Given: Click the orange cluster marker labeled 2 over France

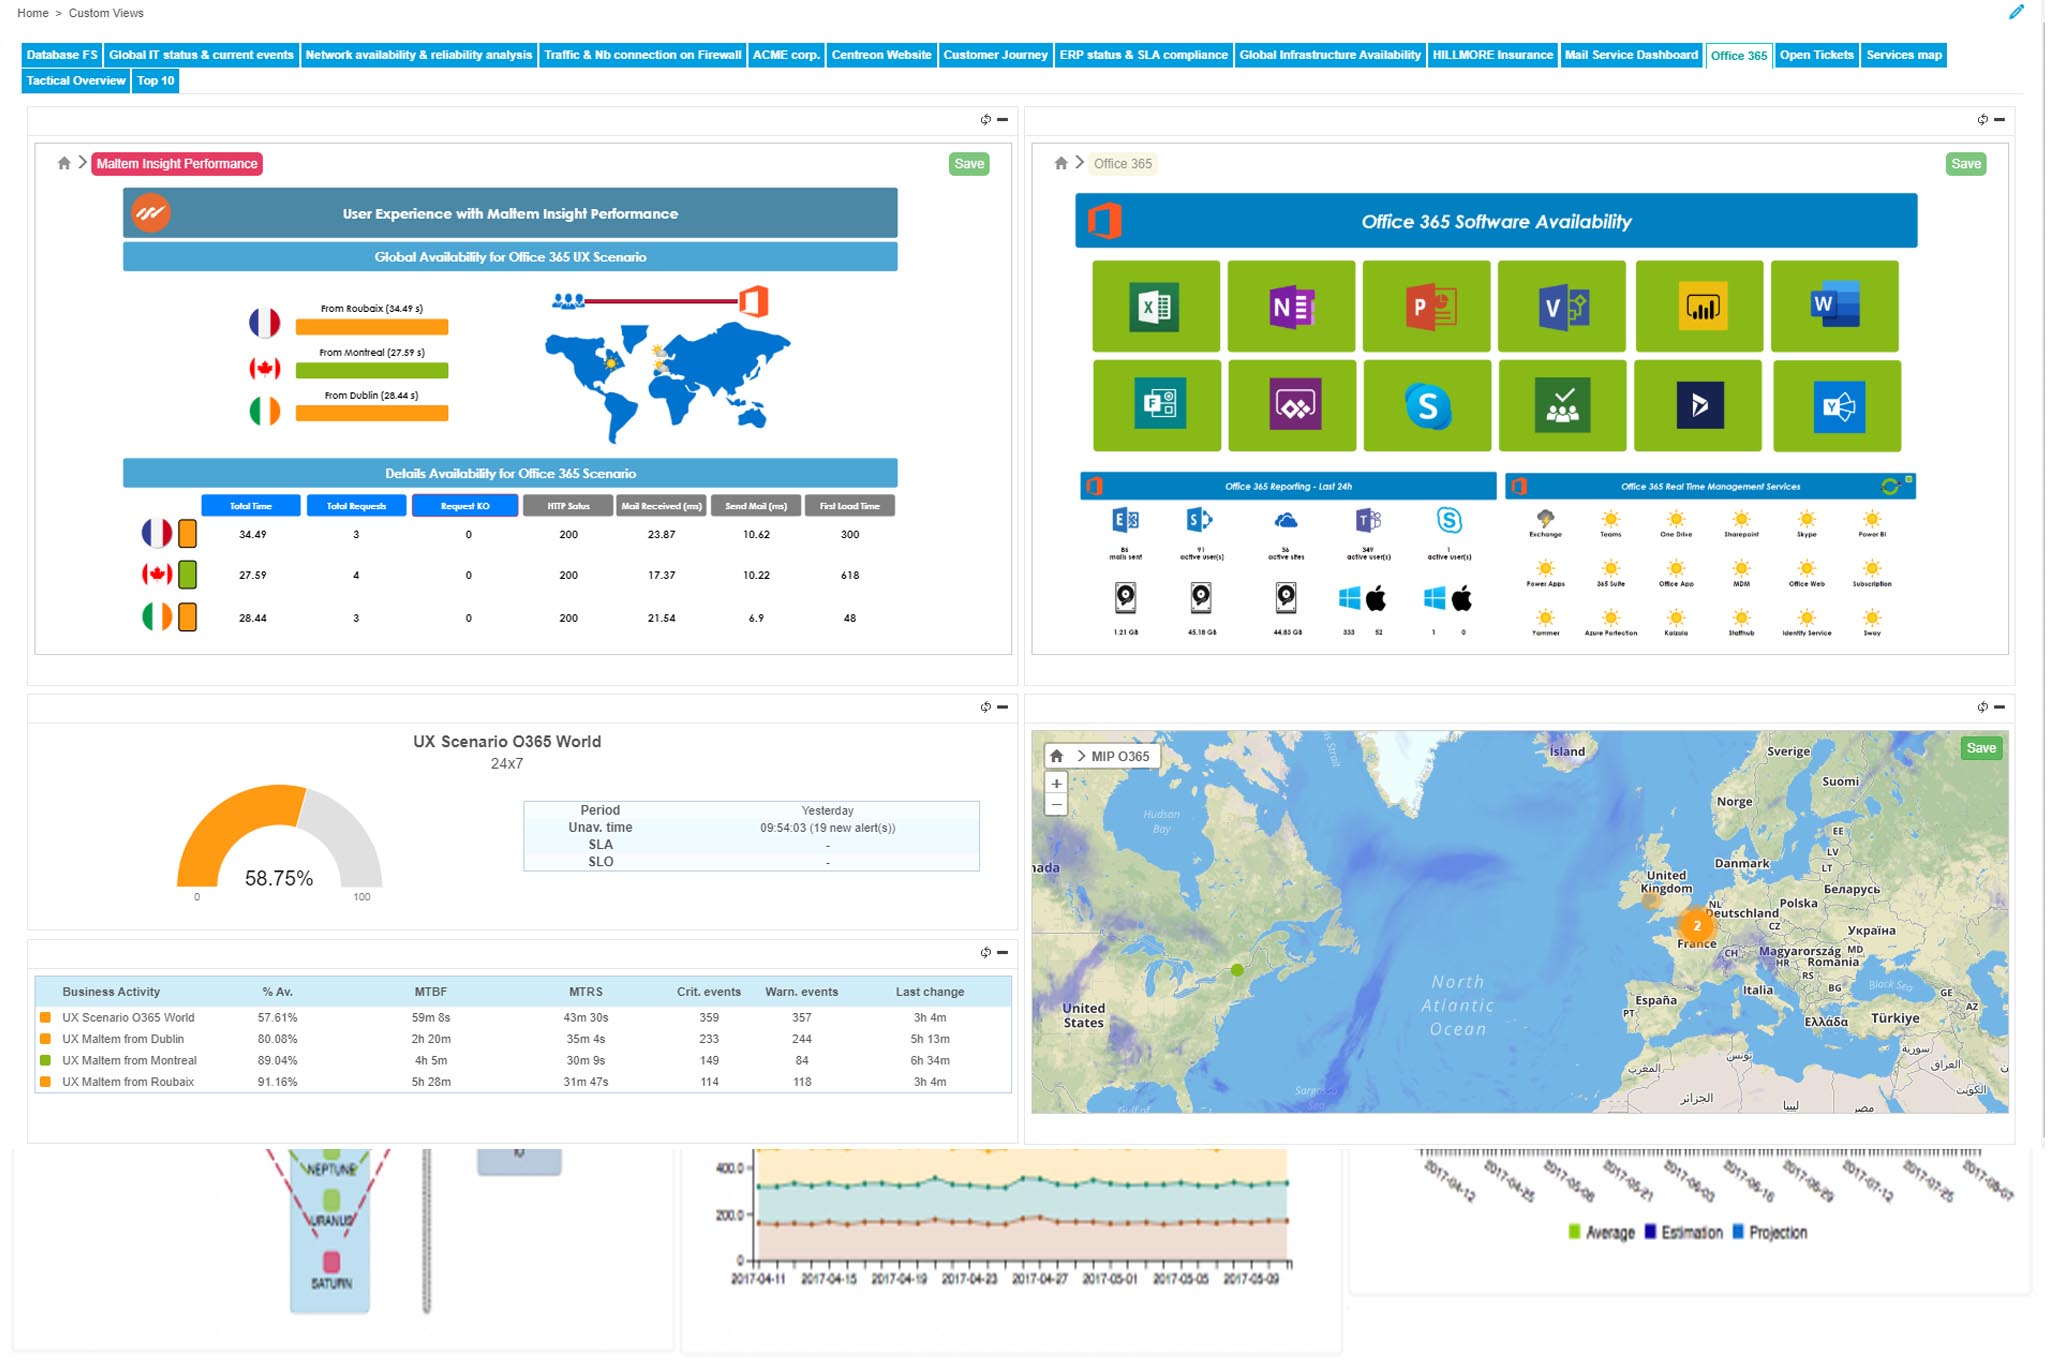Looking at the screenshot, I should pyautogui.click(x=1696, y=926).
